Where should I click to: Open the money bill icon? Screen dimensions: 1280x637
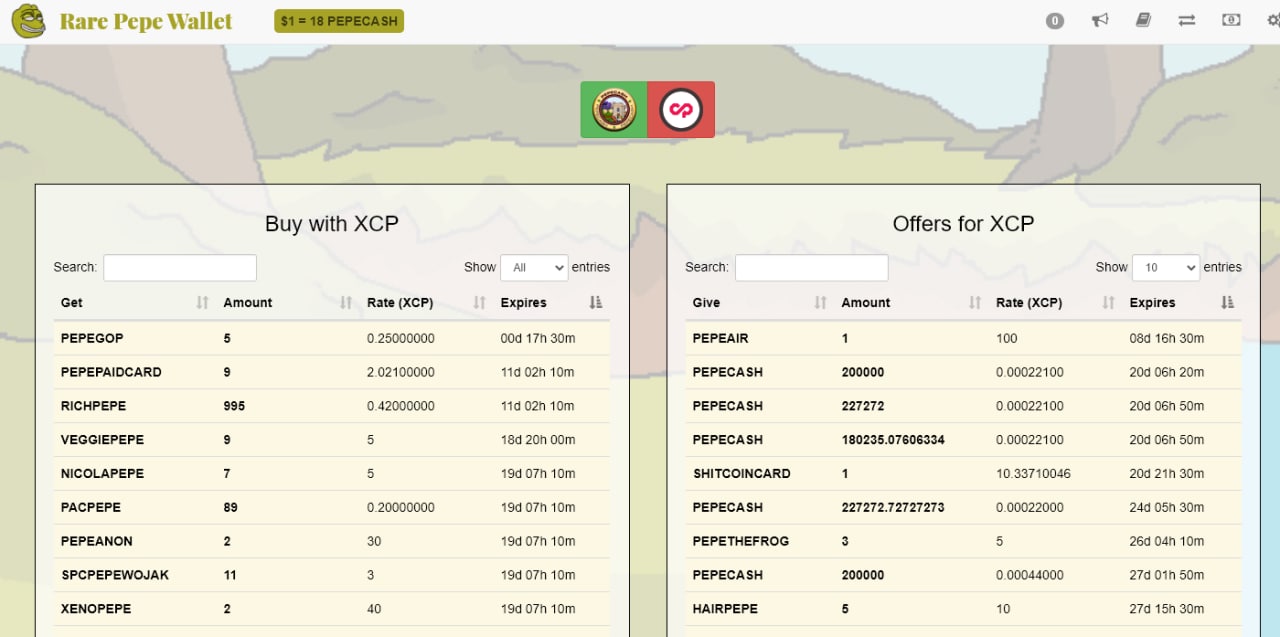coord(1231,20)
